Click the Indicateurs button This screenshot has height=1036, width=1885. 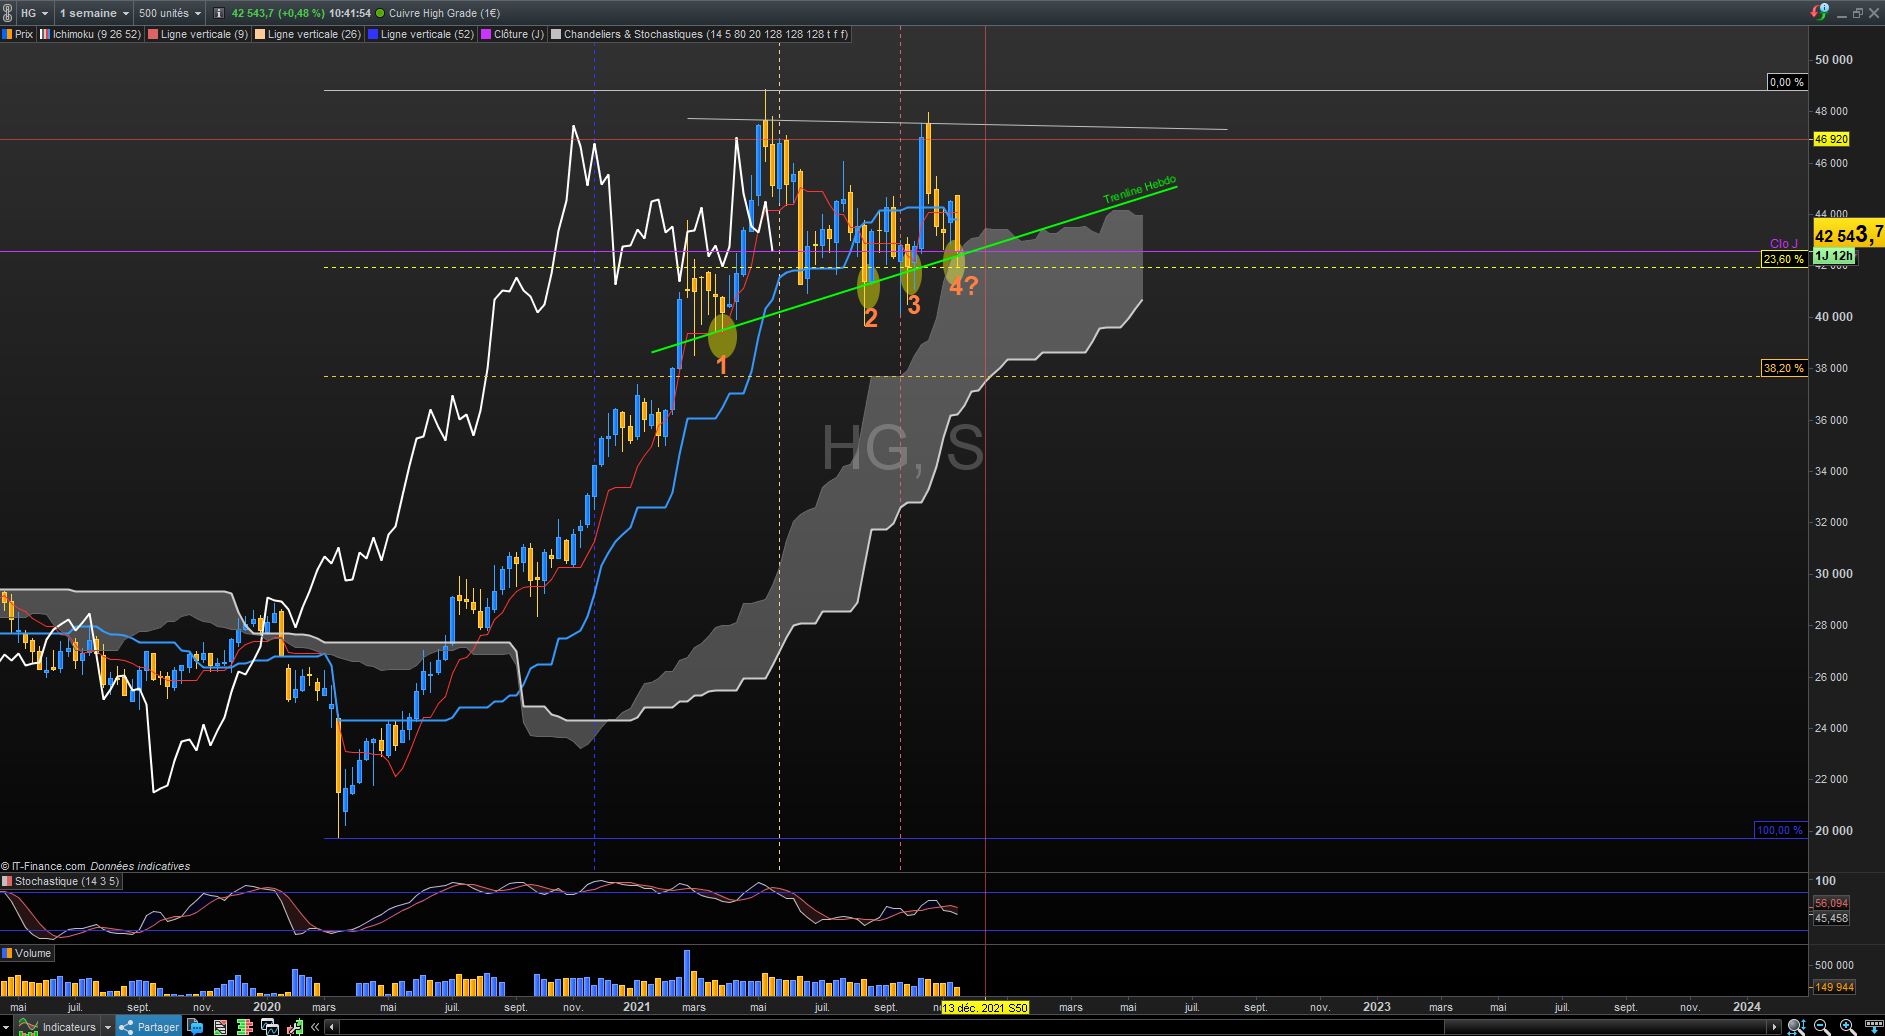click(58, 1027)
